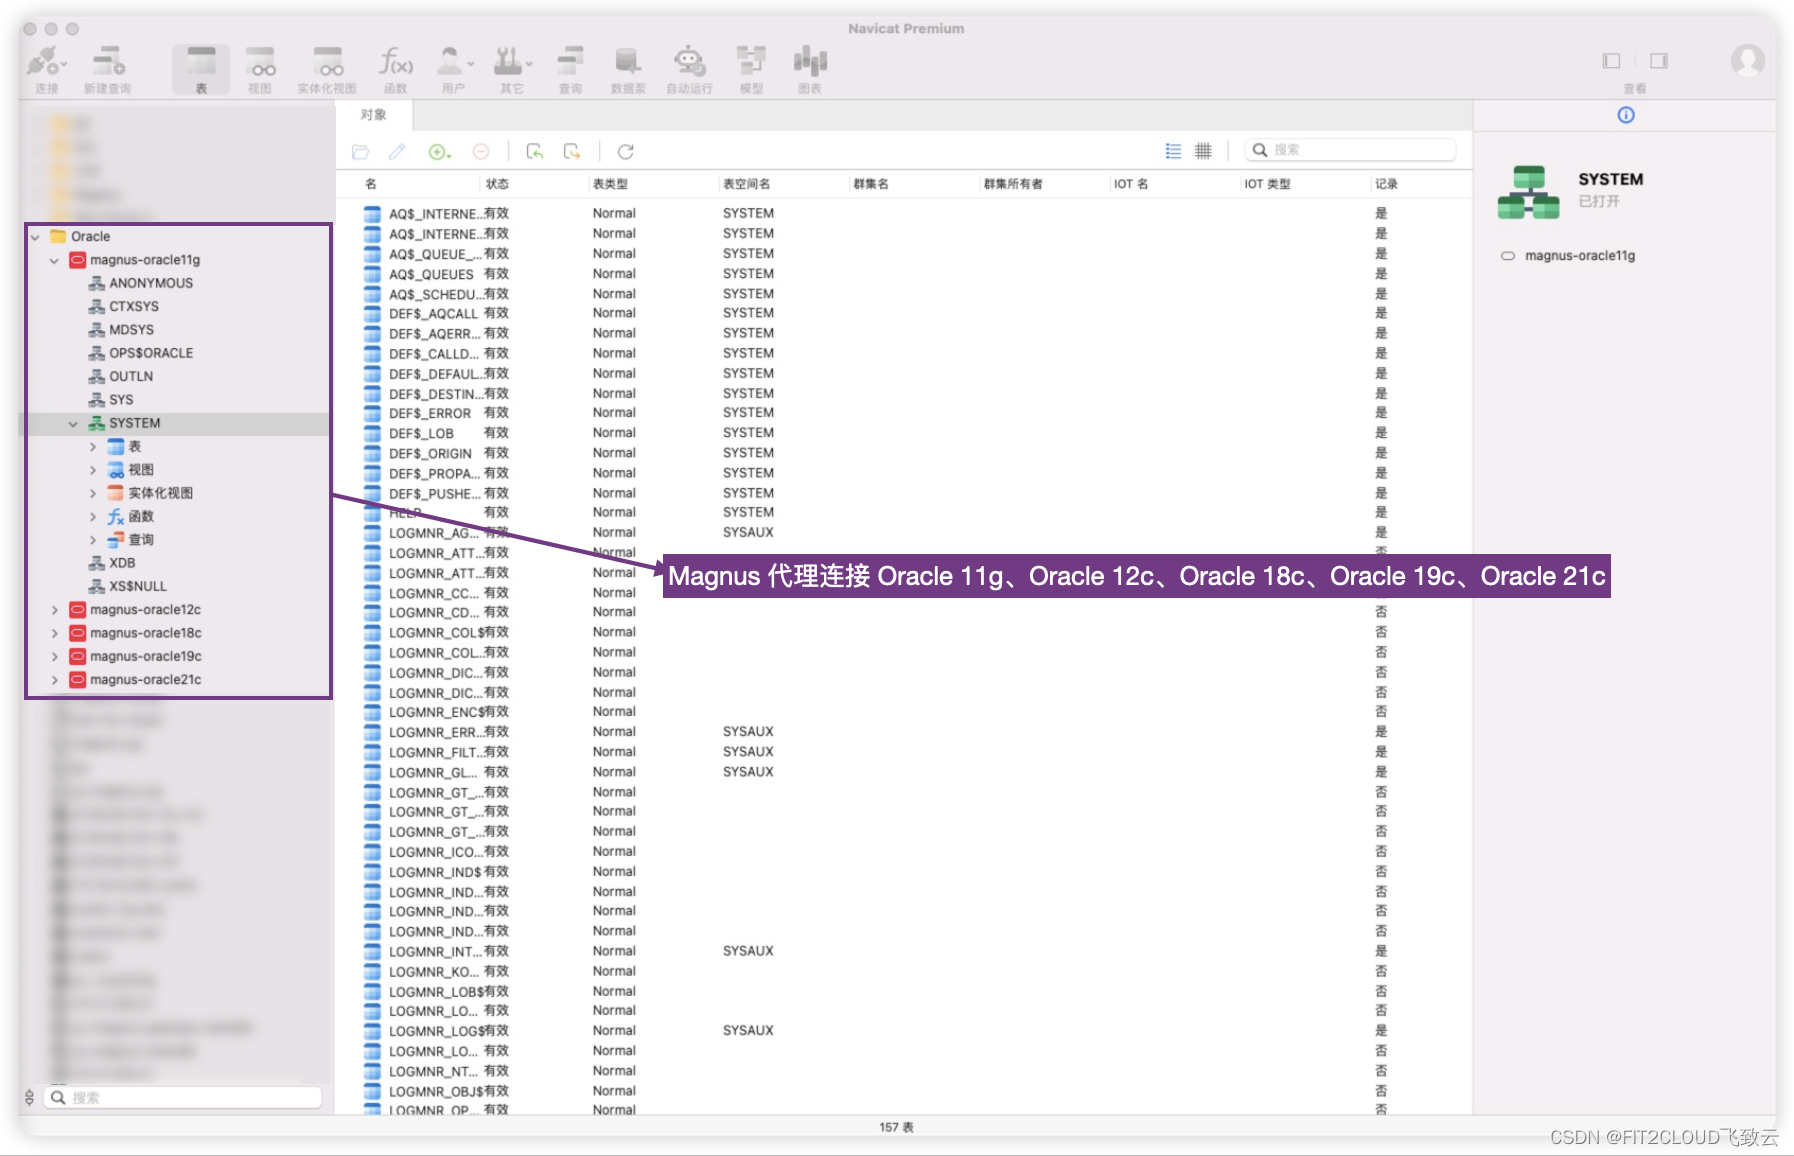Click the 新建查询 (New Query) button
The height and width of the screenshot is (1156, 1794).
107,69
